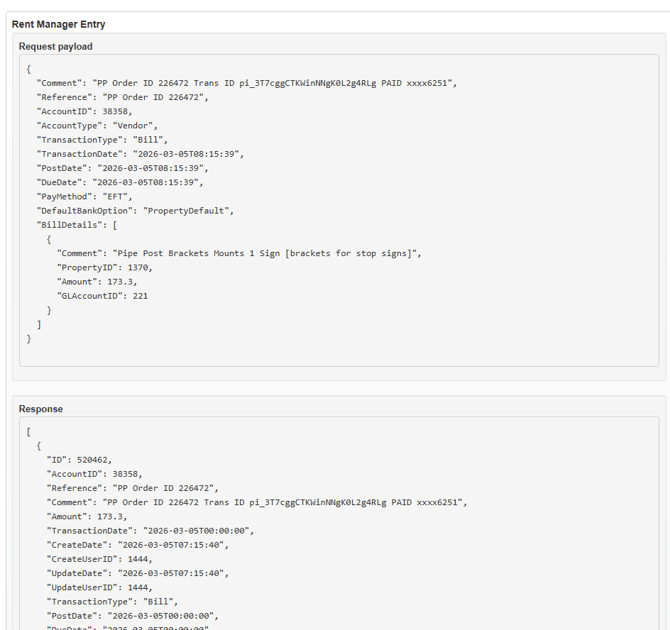The image size is (670, 630).
Task: Select the CreateDate line in the response
Action: tap(137, 545)
